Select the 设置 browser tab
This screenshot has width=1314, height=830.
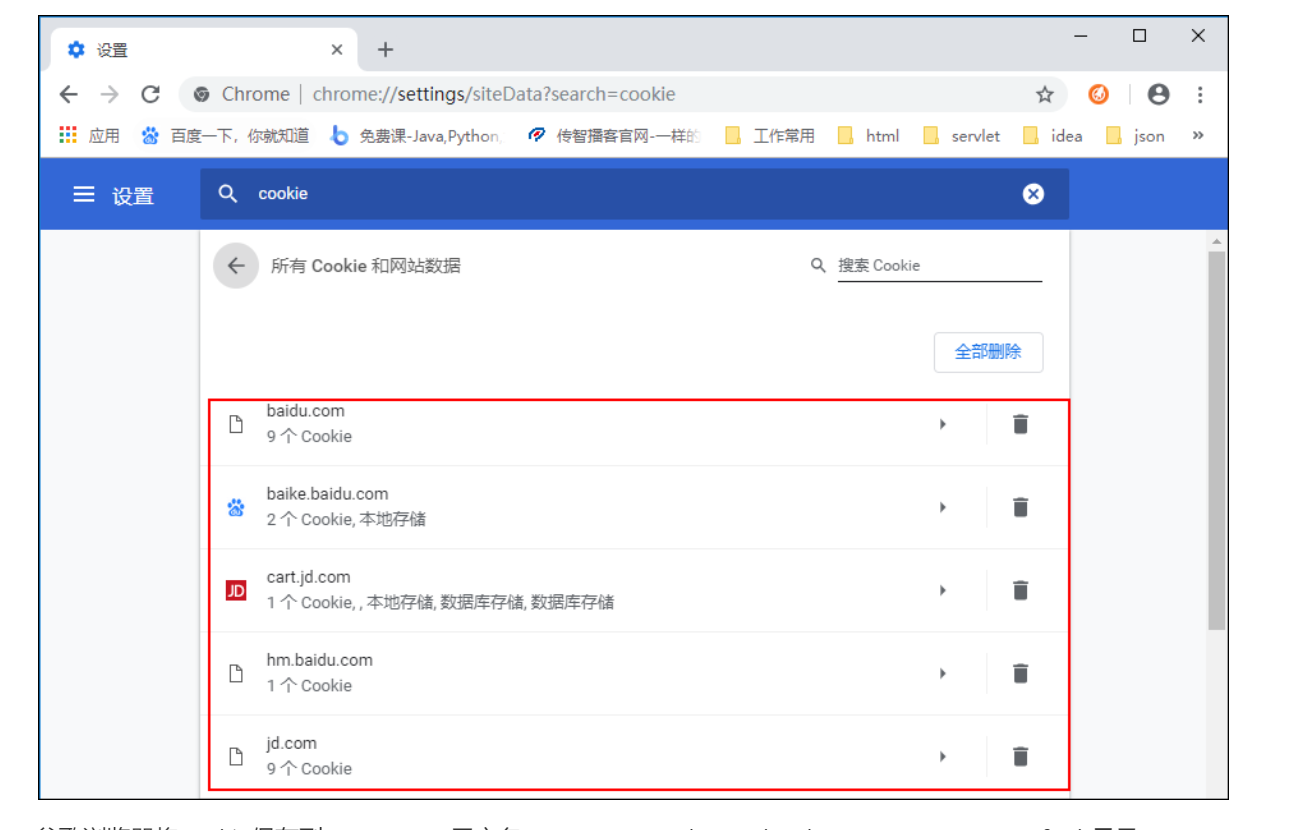[205, 49]
